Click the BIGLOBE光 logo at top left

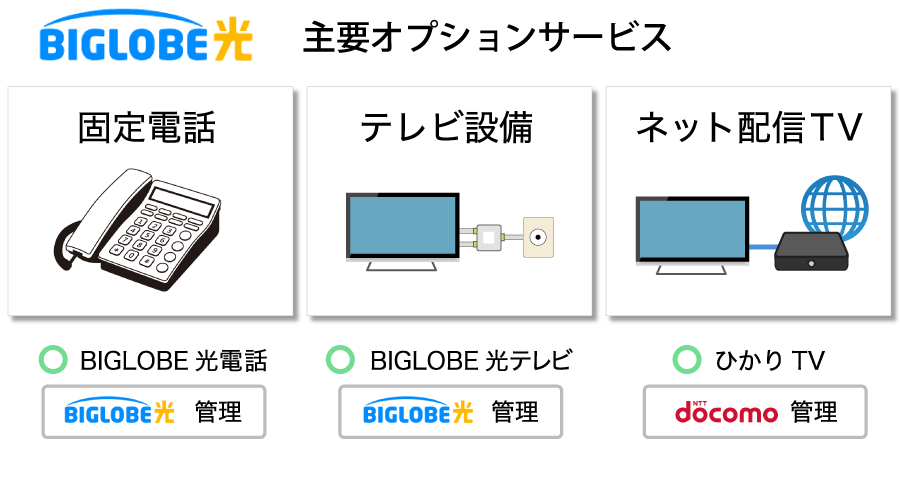tap(146, 41)
